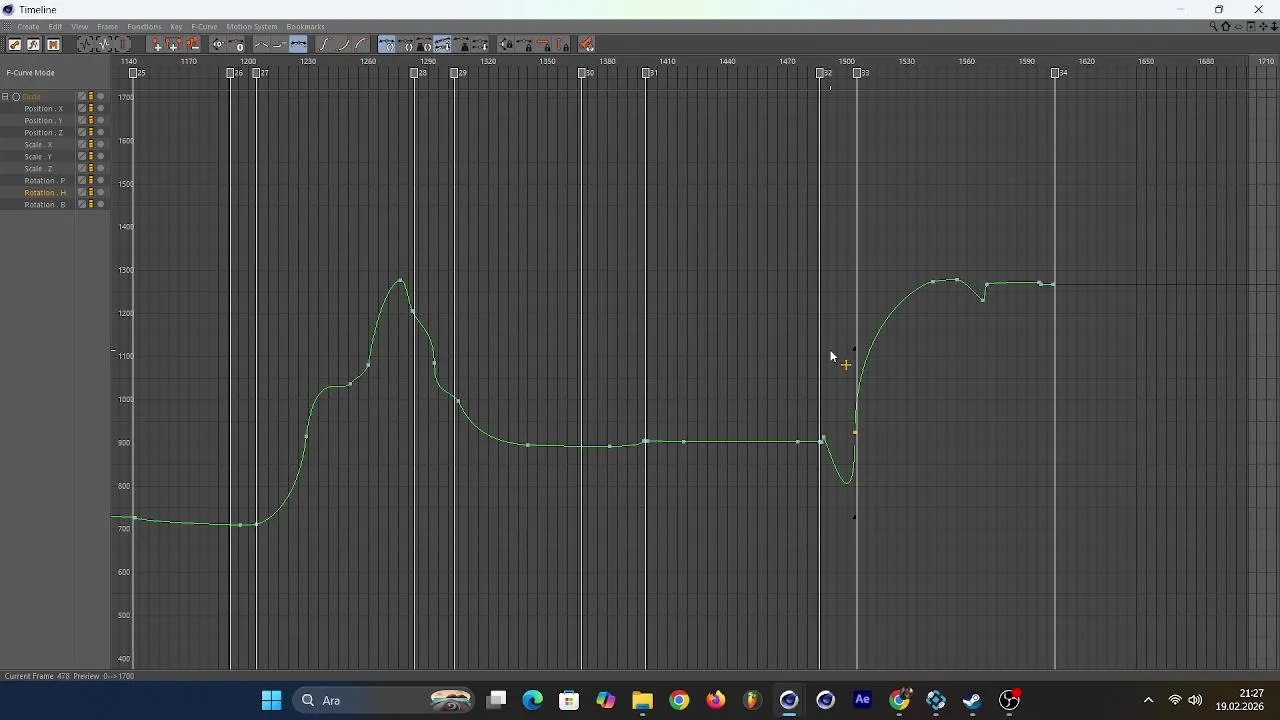This screenshot has height=720, width=1280.
Task: Select the F-Curve Mode toolbar icon
Action: point(33,45)
